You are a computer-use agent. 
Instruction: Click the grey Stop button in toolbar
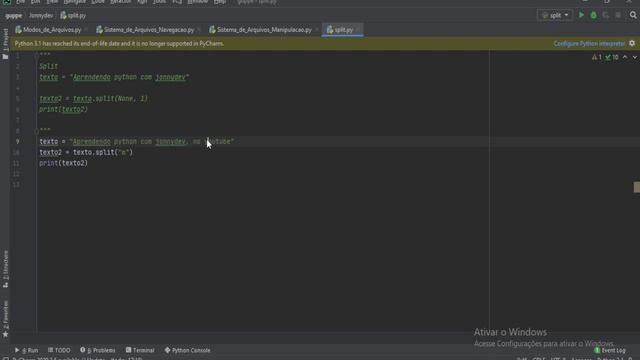(618, 15)
